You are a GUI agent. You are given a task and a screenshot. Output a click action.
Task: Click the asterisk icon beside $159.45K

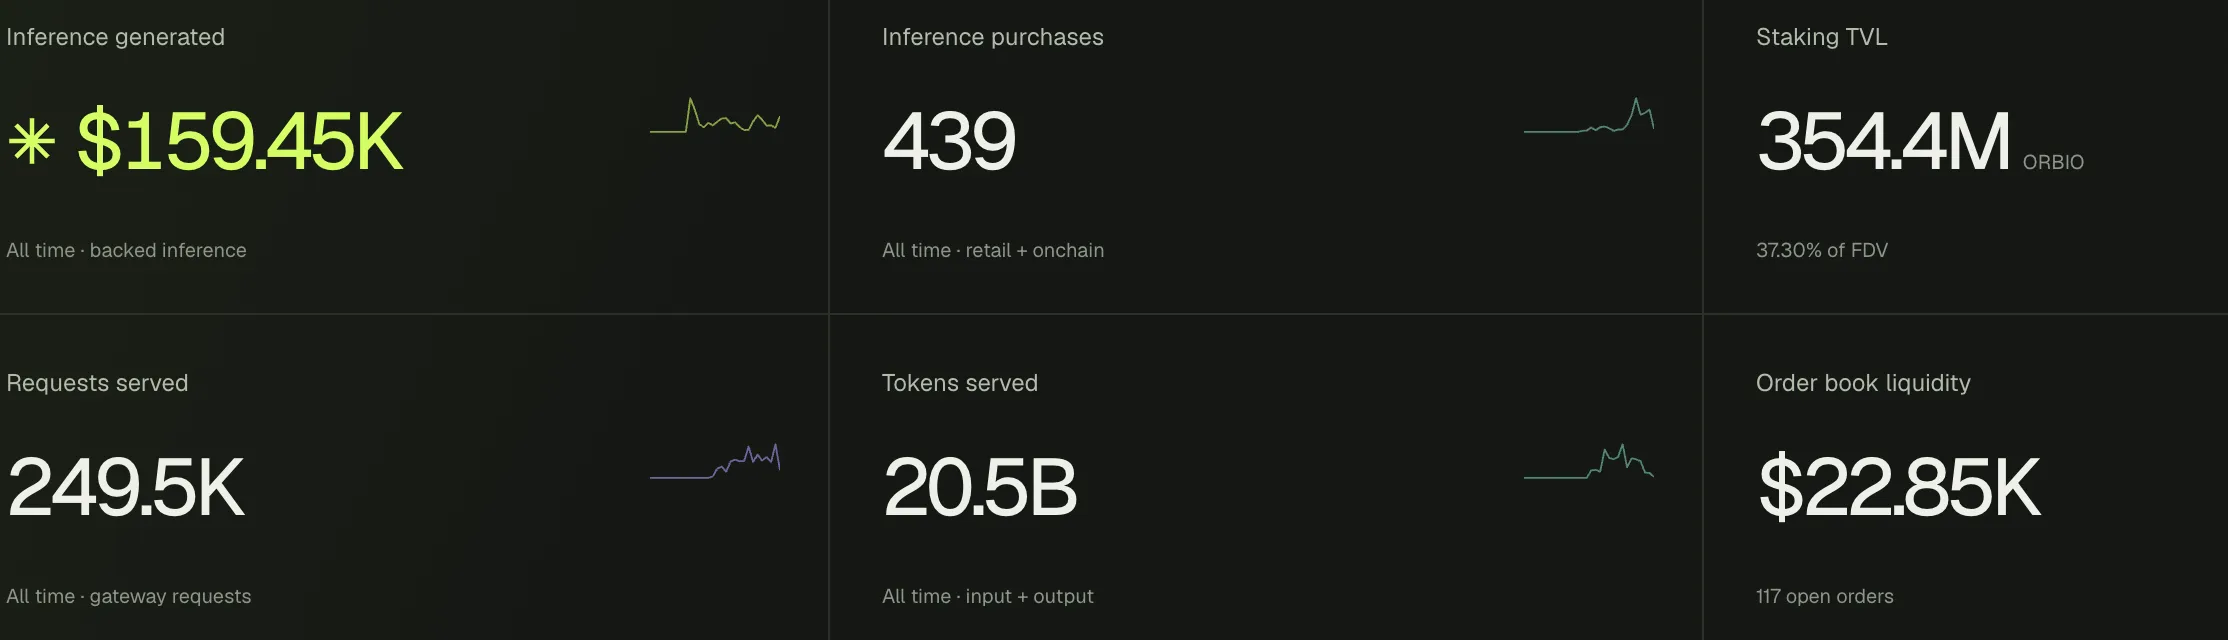coord(31,142)
